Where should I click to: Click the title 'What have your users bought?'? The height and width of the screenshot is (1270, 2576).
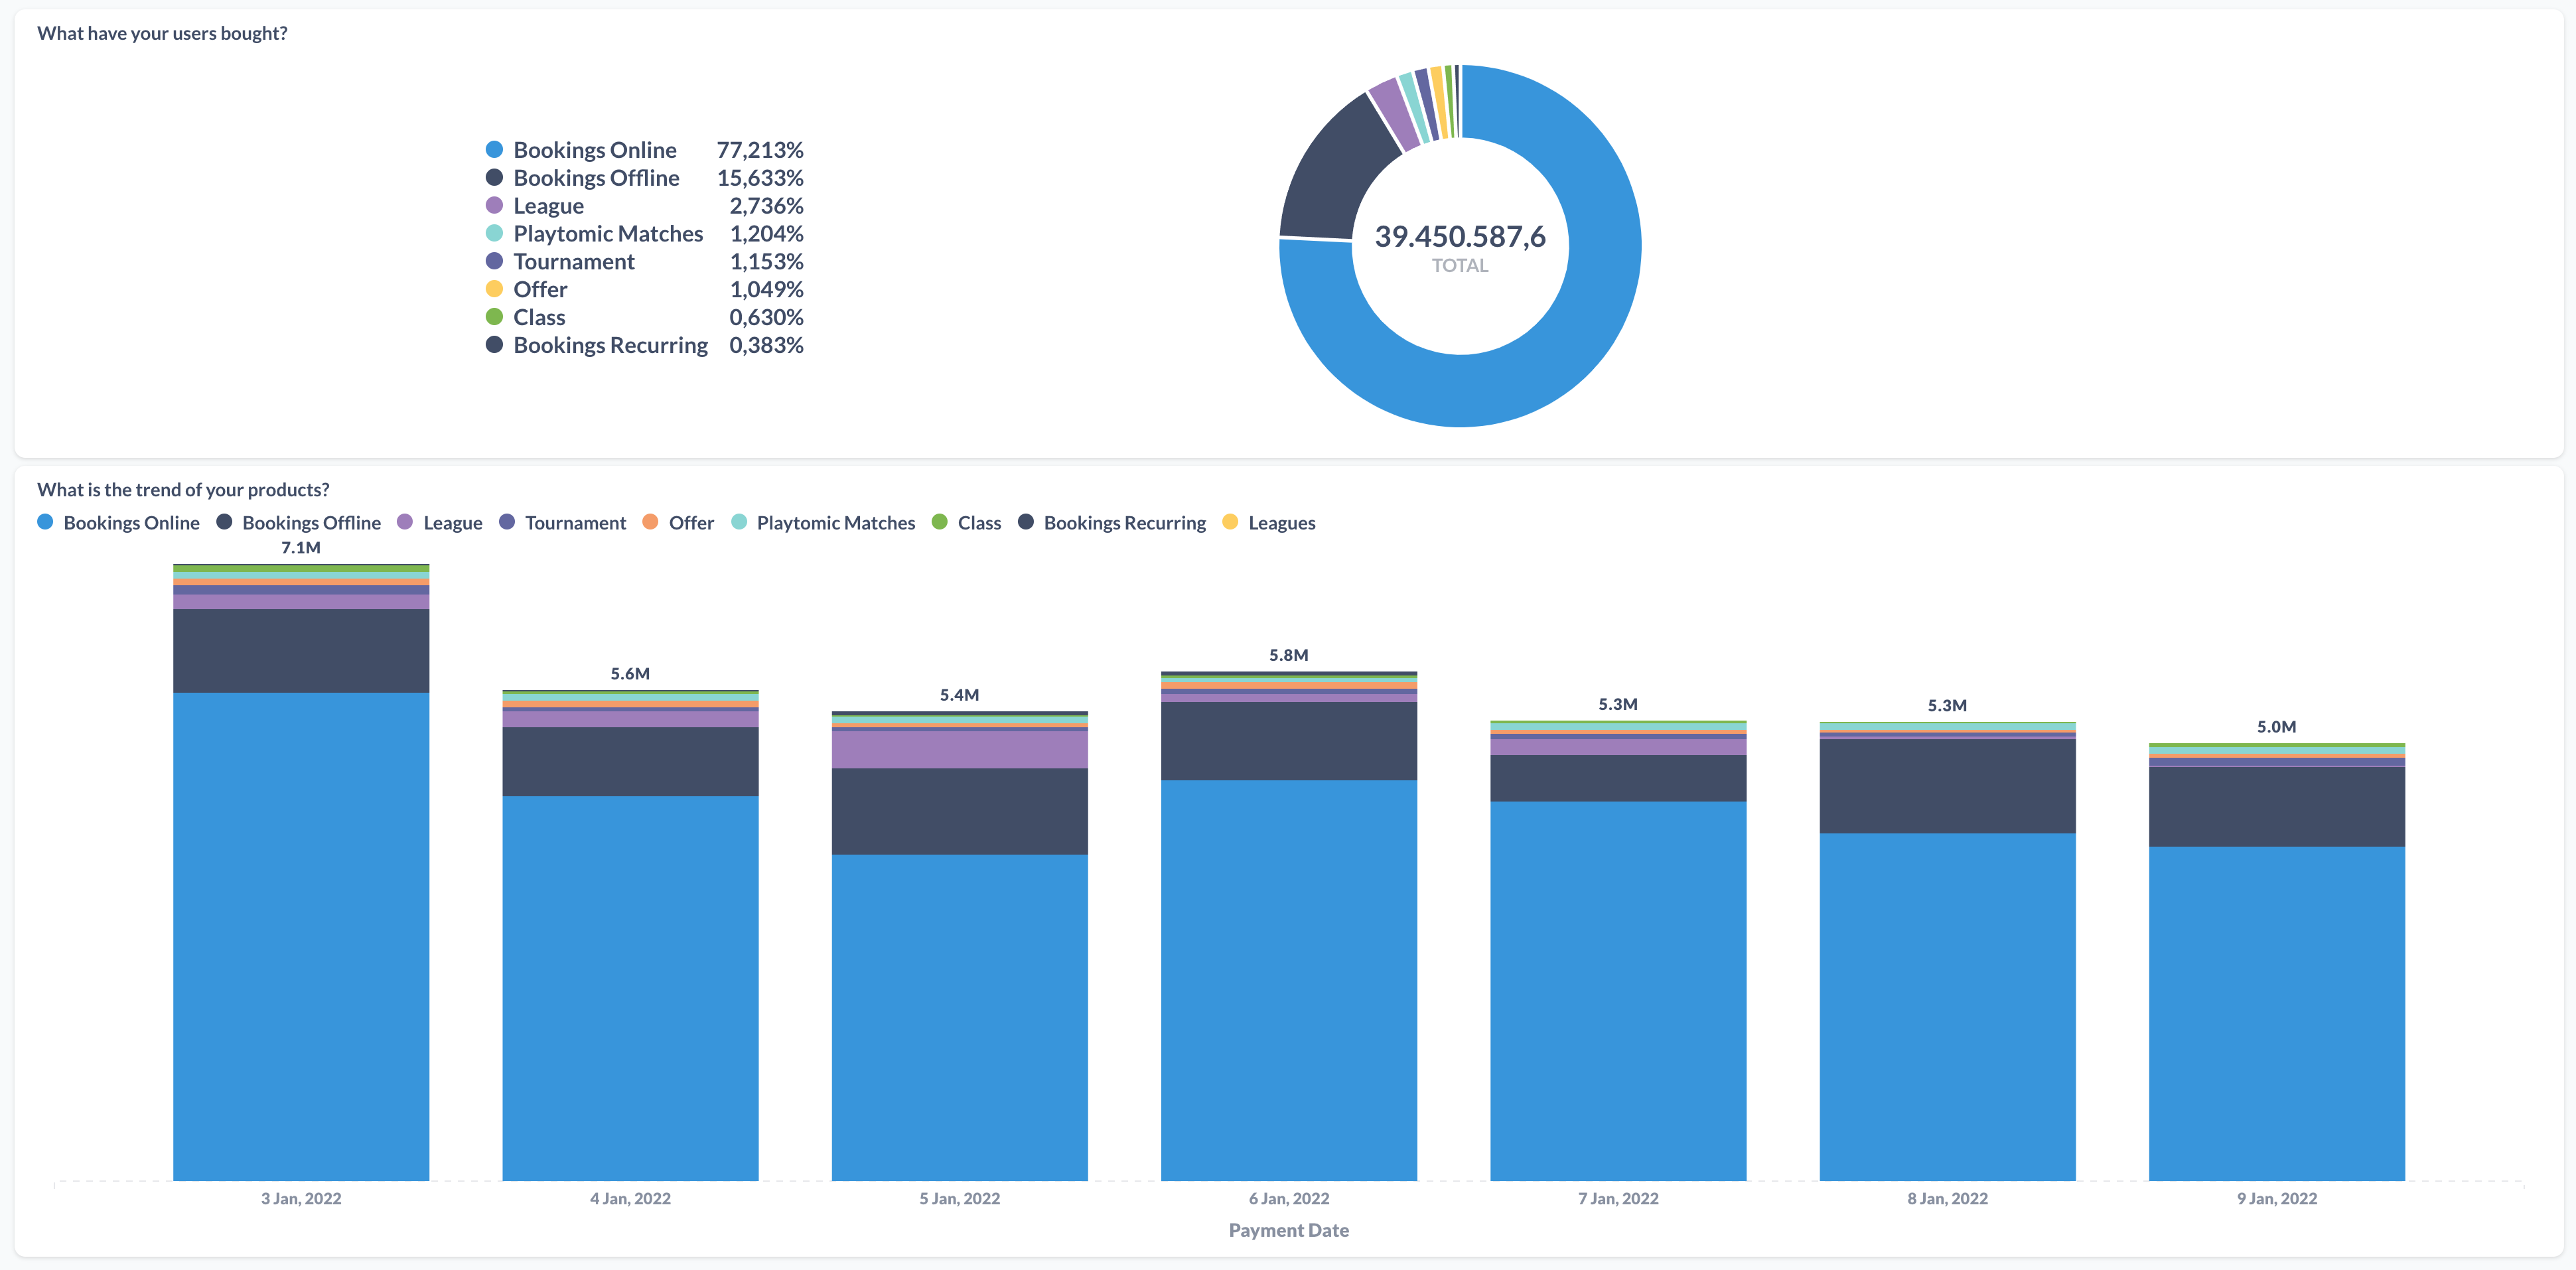pyautogui.click(x=161, y=32)
